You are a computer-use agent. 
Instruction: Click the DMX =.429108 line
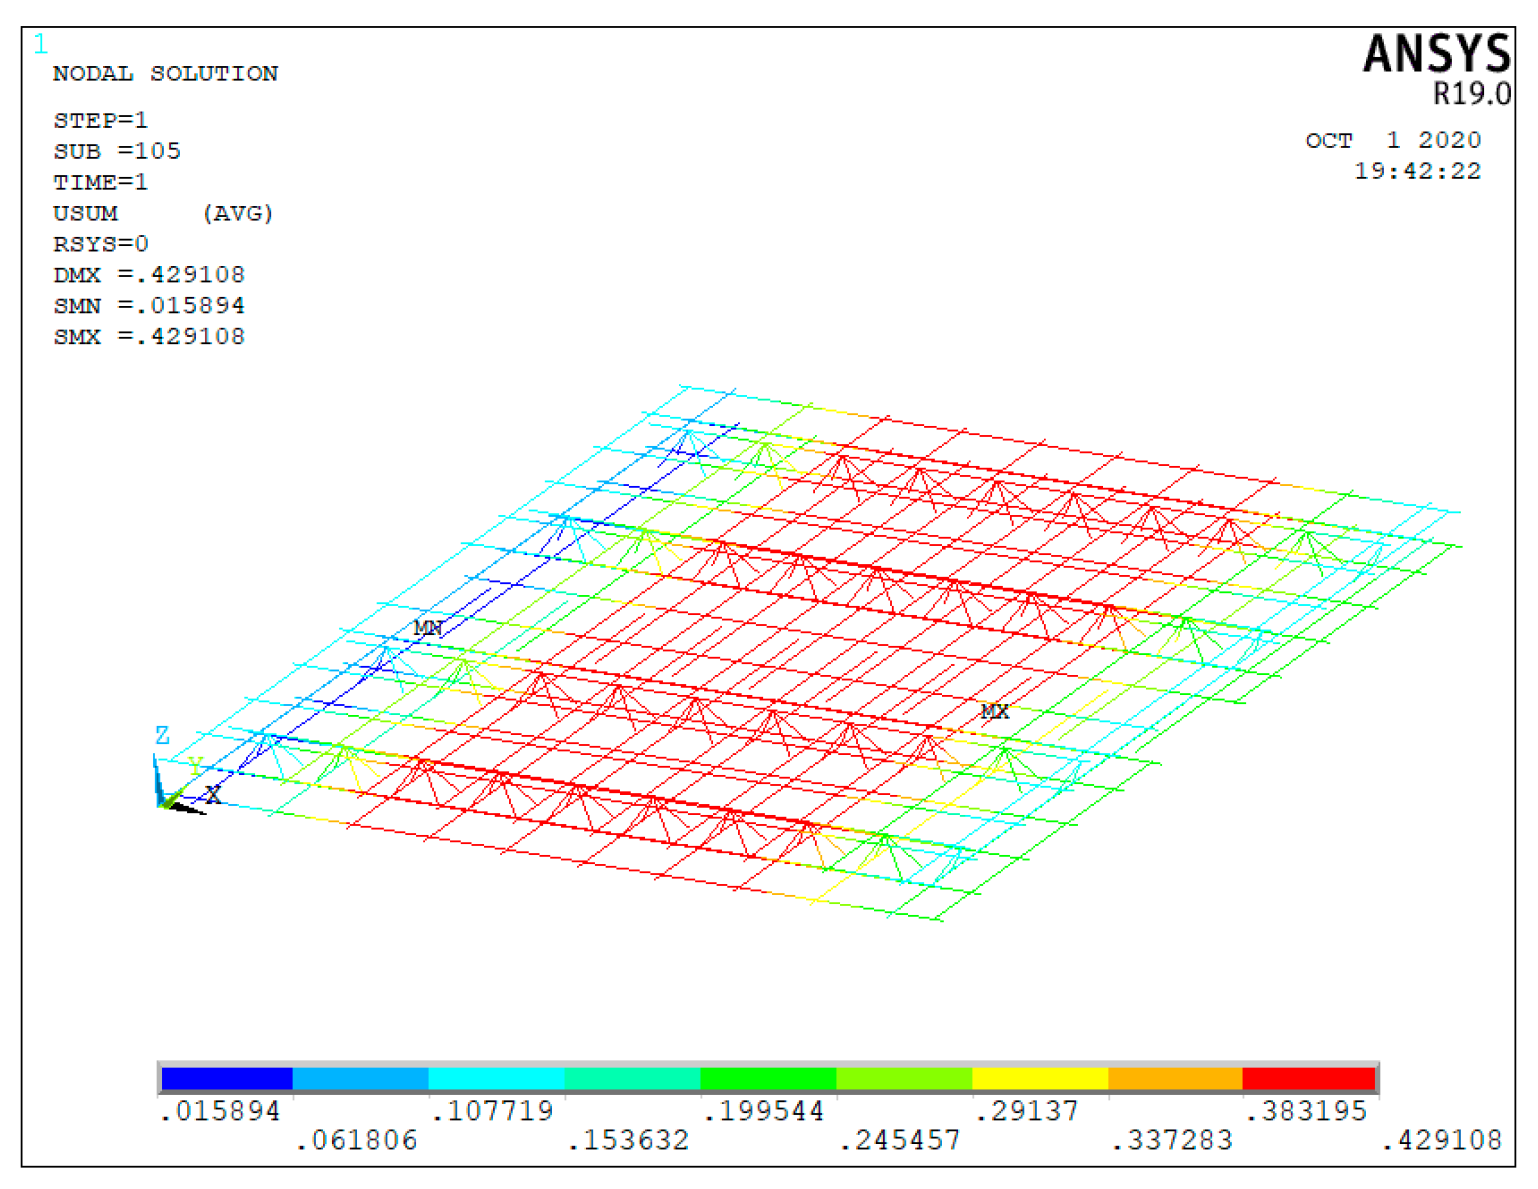click(x=149, y=275)
